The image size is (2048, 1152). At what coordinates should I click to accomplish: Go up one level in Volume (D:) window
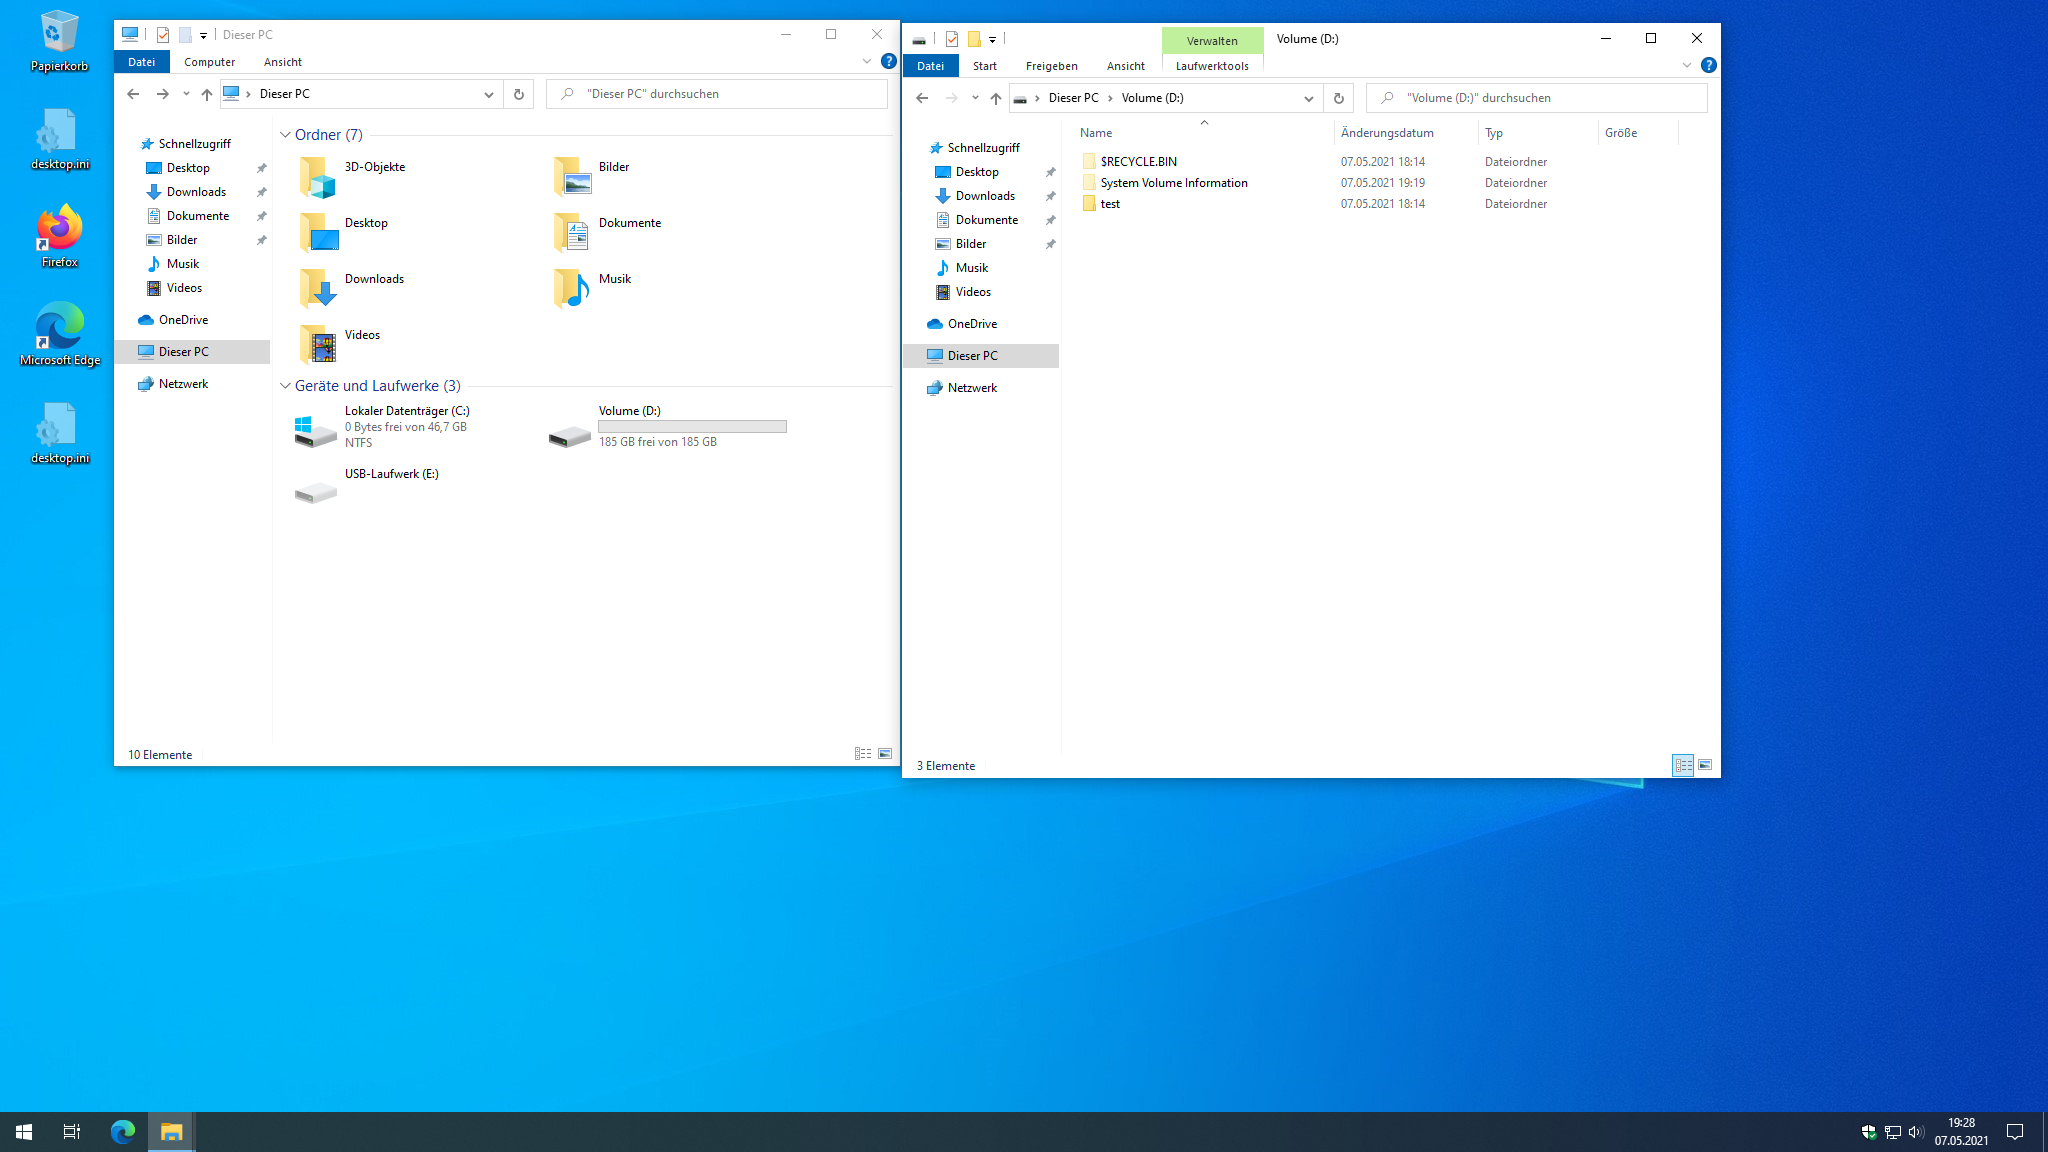coord(995,98)
